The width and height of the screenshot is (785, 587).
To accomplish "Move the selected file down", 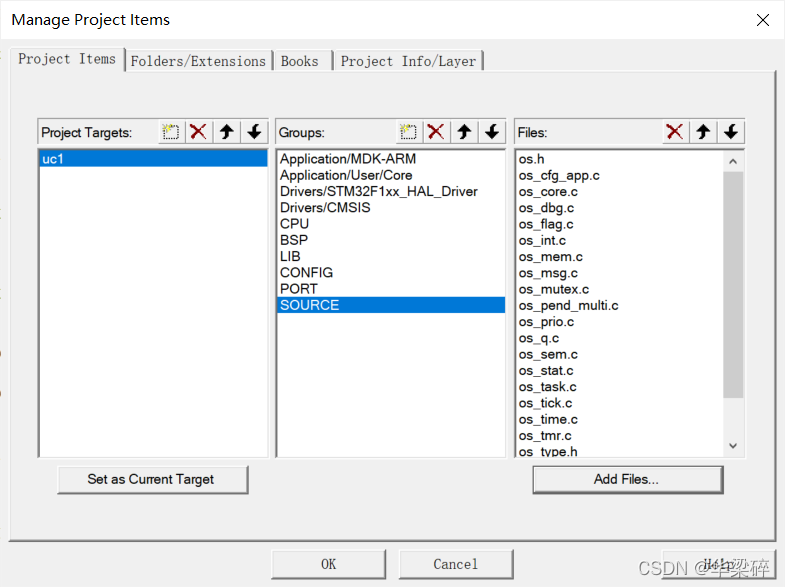I will (731, 132).
